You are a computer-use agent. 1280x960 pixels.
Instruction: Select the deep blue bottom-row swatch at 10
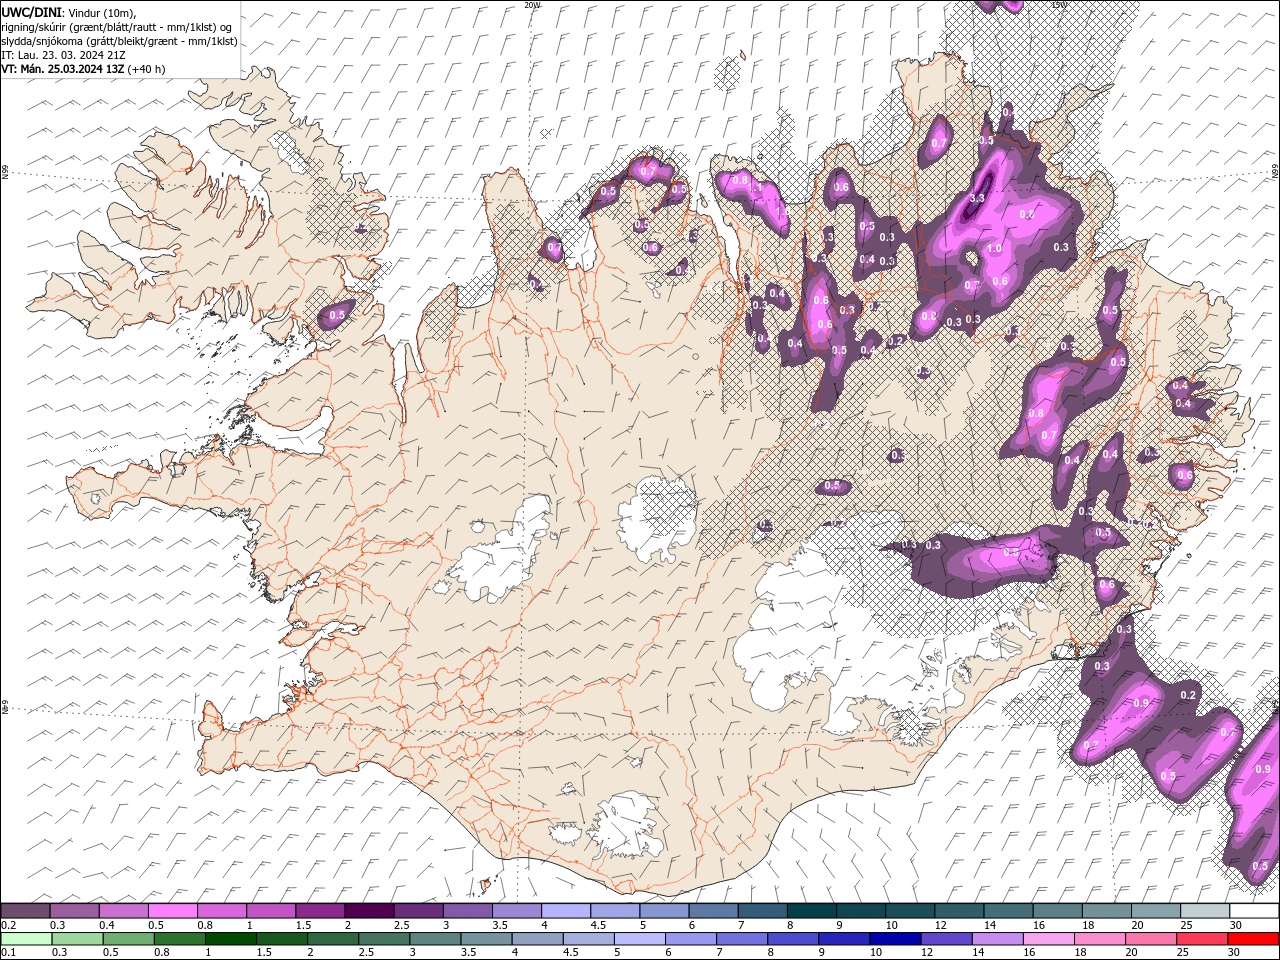(894, 939)
